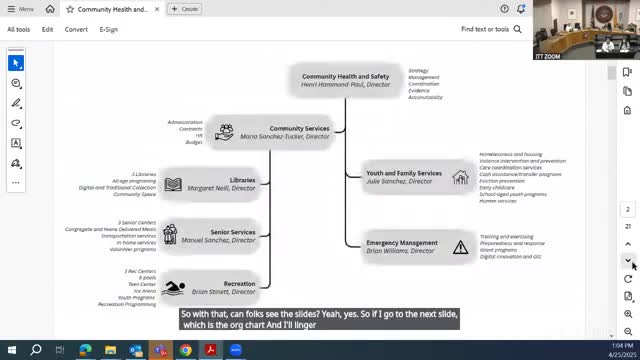Open the E-Sign menu
The width and height of the screenshot is (640, 360).
109,29
